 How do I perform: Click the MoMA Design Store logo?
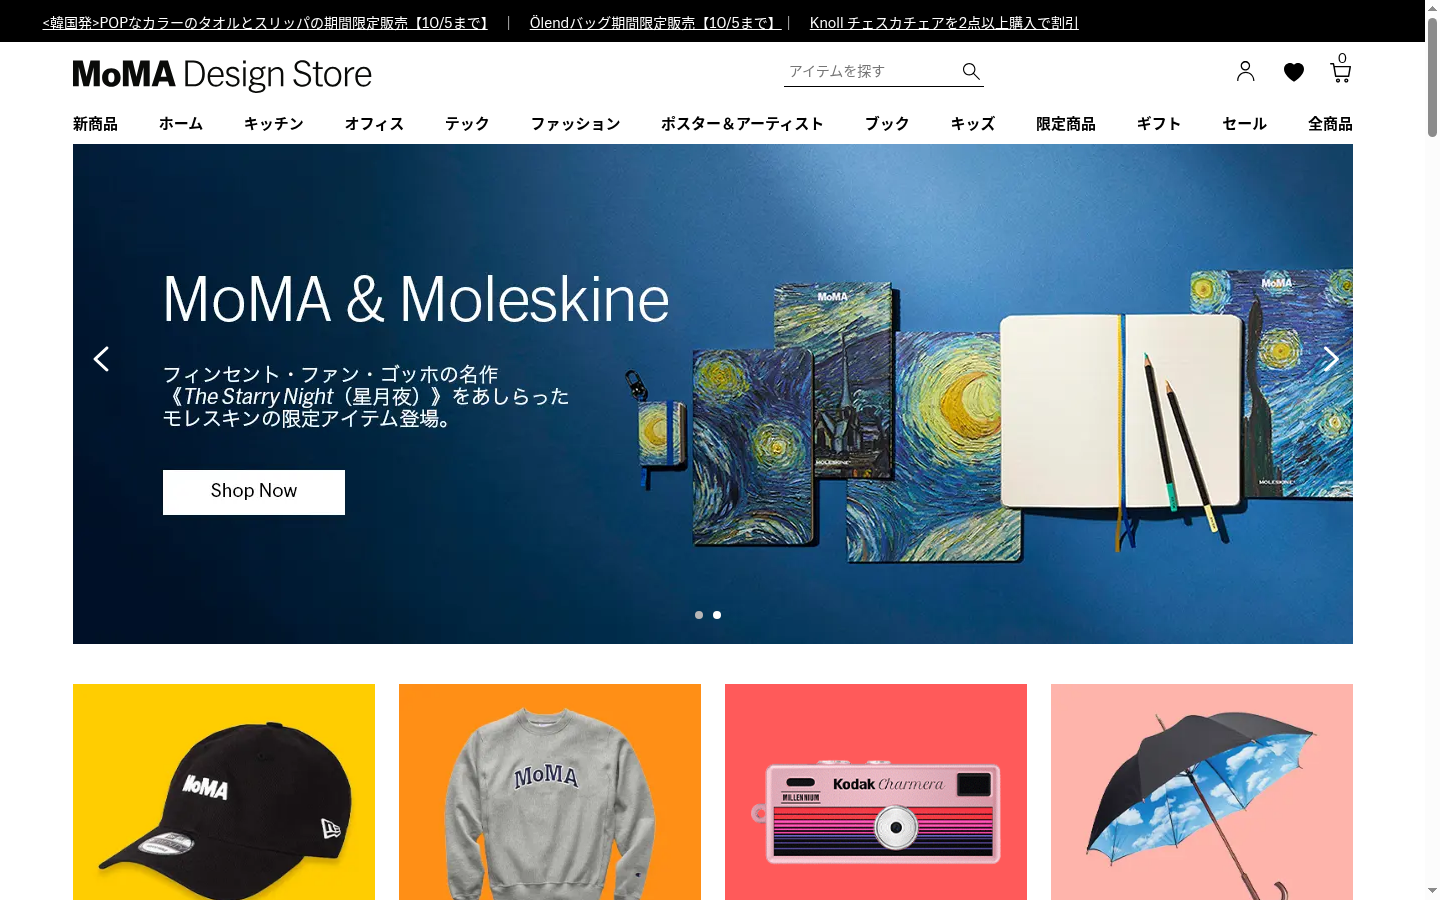(x=222, y=75)
